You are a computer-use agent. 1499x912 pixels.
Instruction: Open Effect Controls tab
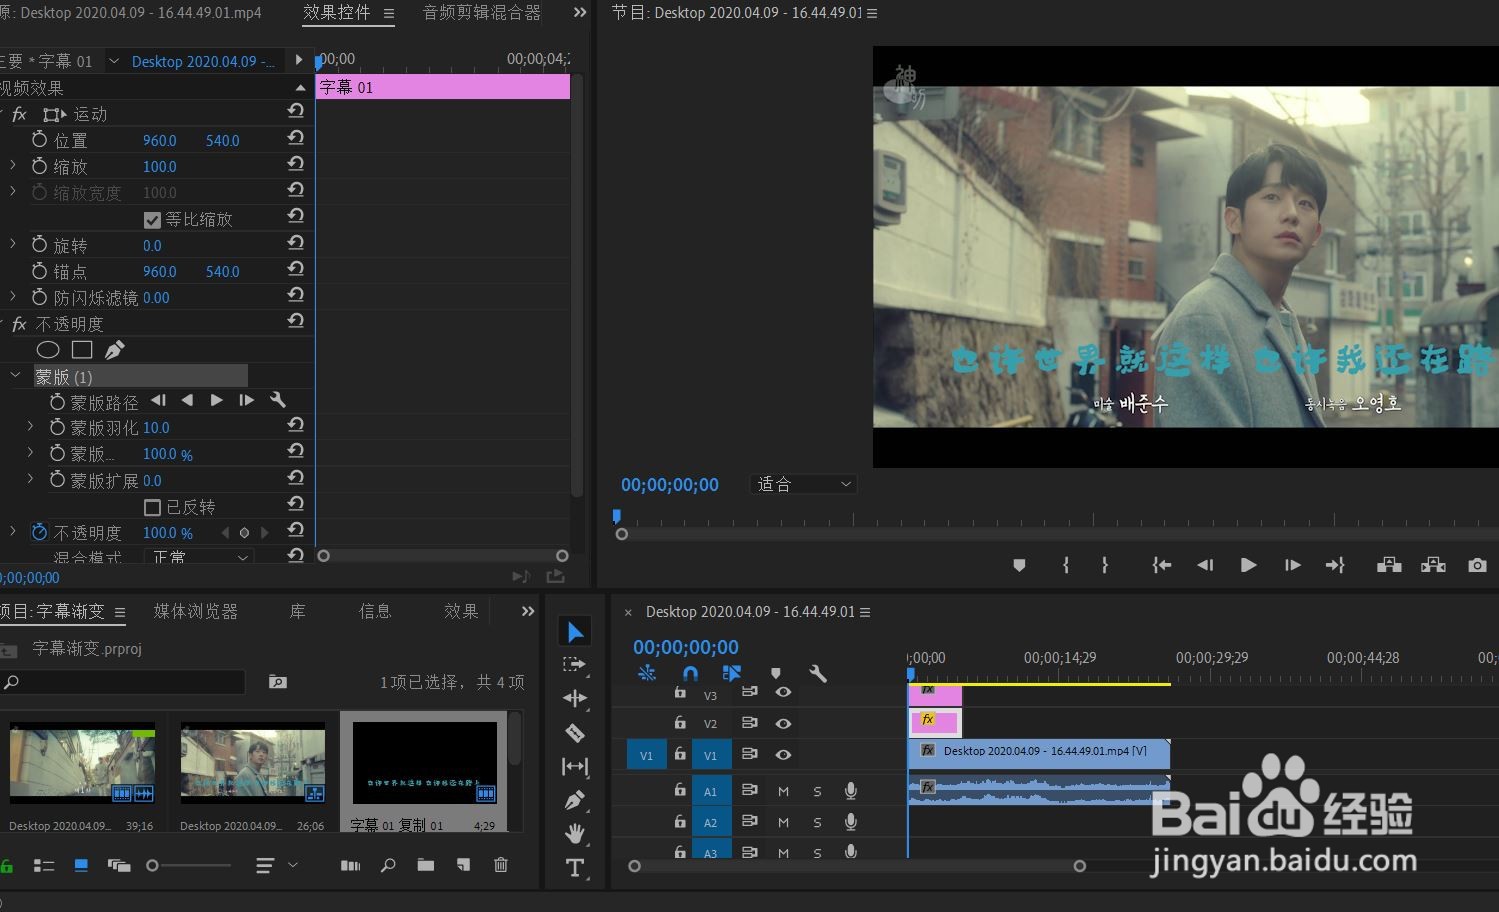(337, 13)
